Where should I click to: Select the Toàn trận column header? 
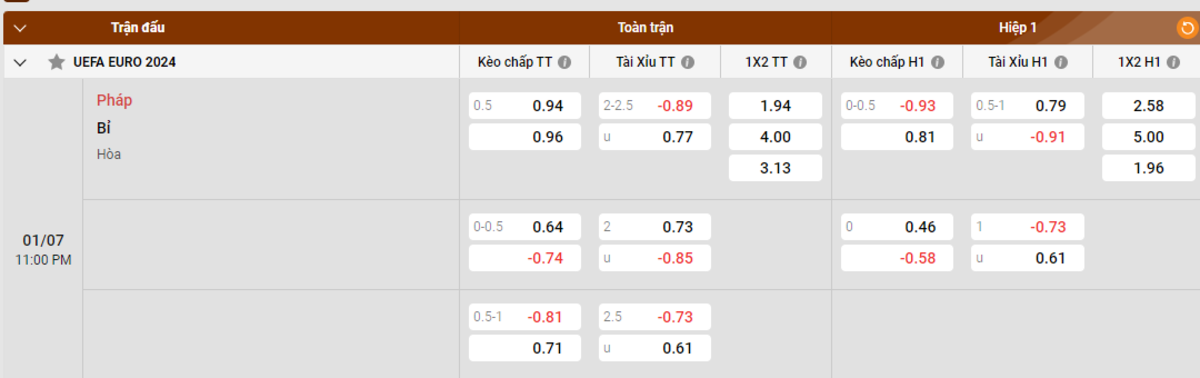coord(645,28)
